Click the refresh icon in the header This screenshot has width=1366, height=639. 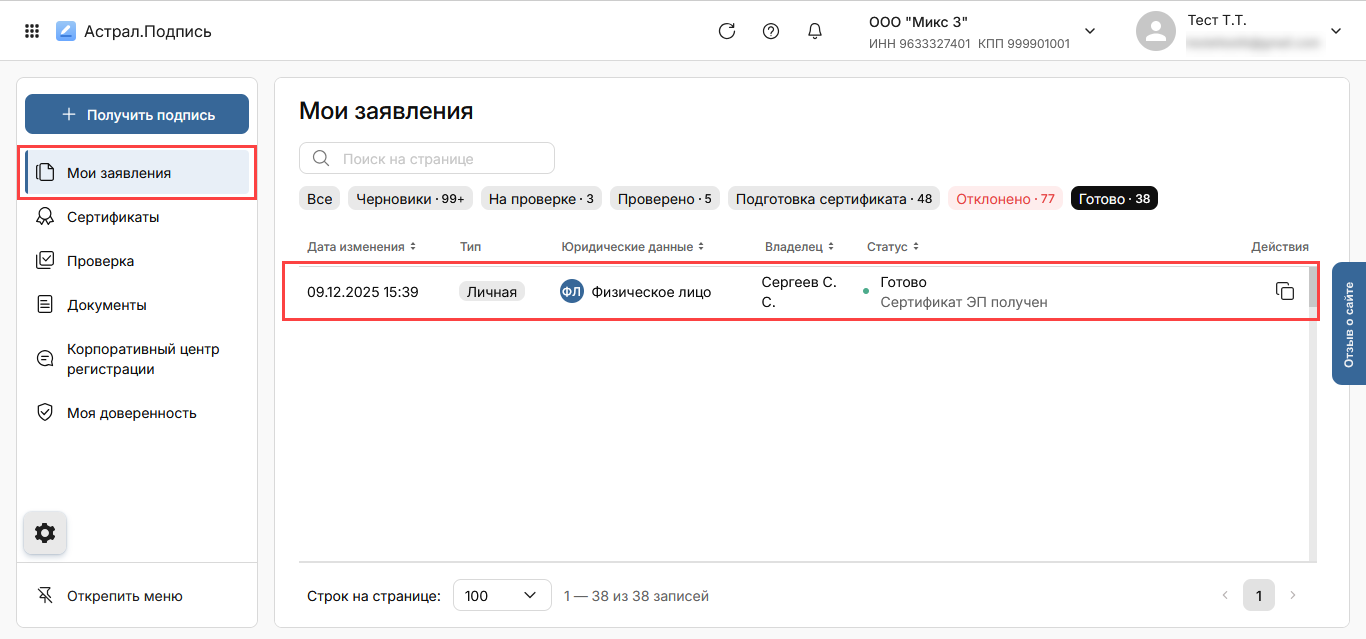pyautogui.click(x=727, y=31)
